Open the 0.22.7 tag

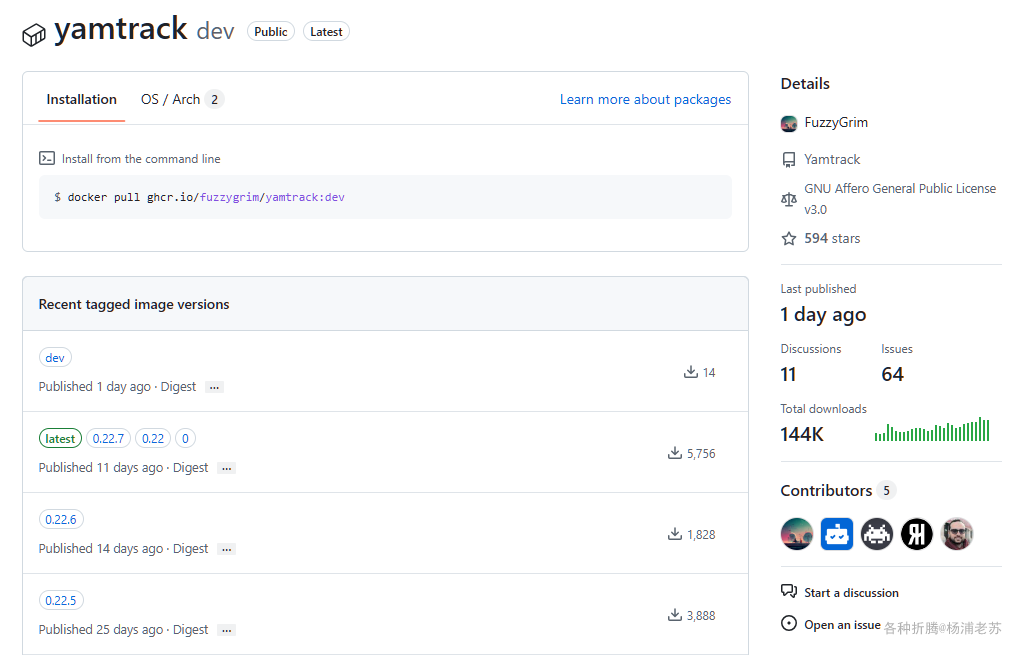108,438
